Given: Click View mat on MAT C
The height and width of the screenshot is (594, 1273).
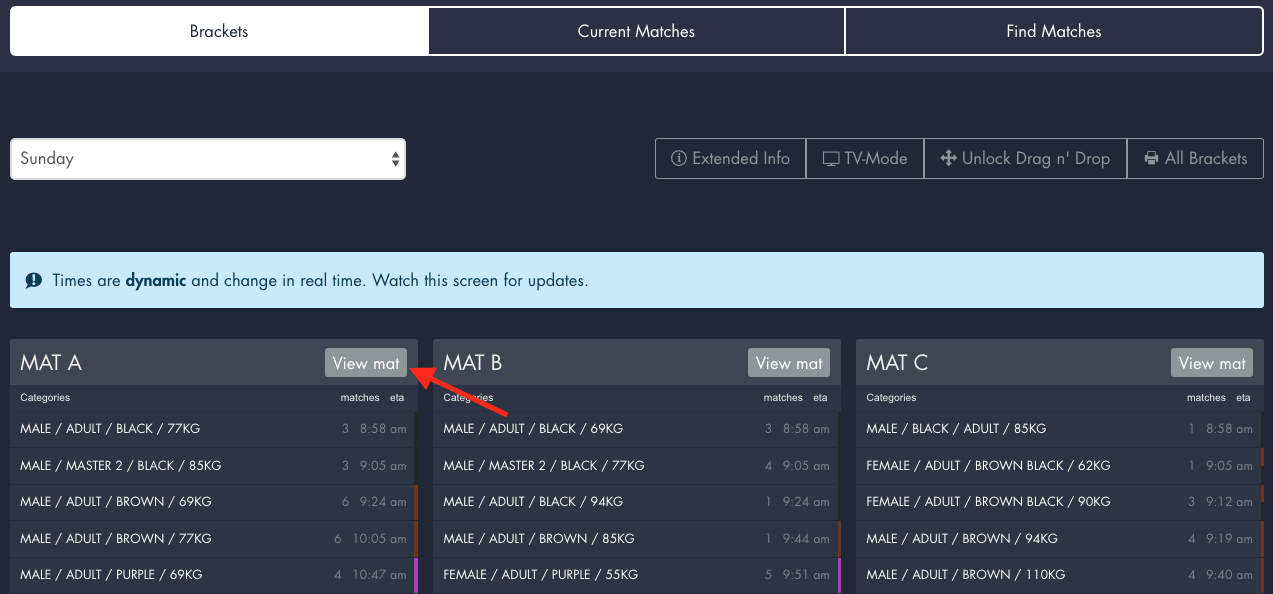Looking at the screenshot, I should coord(1211,362).
